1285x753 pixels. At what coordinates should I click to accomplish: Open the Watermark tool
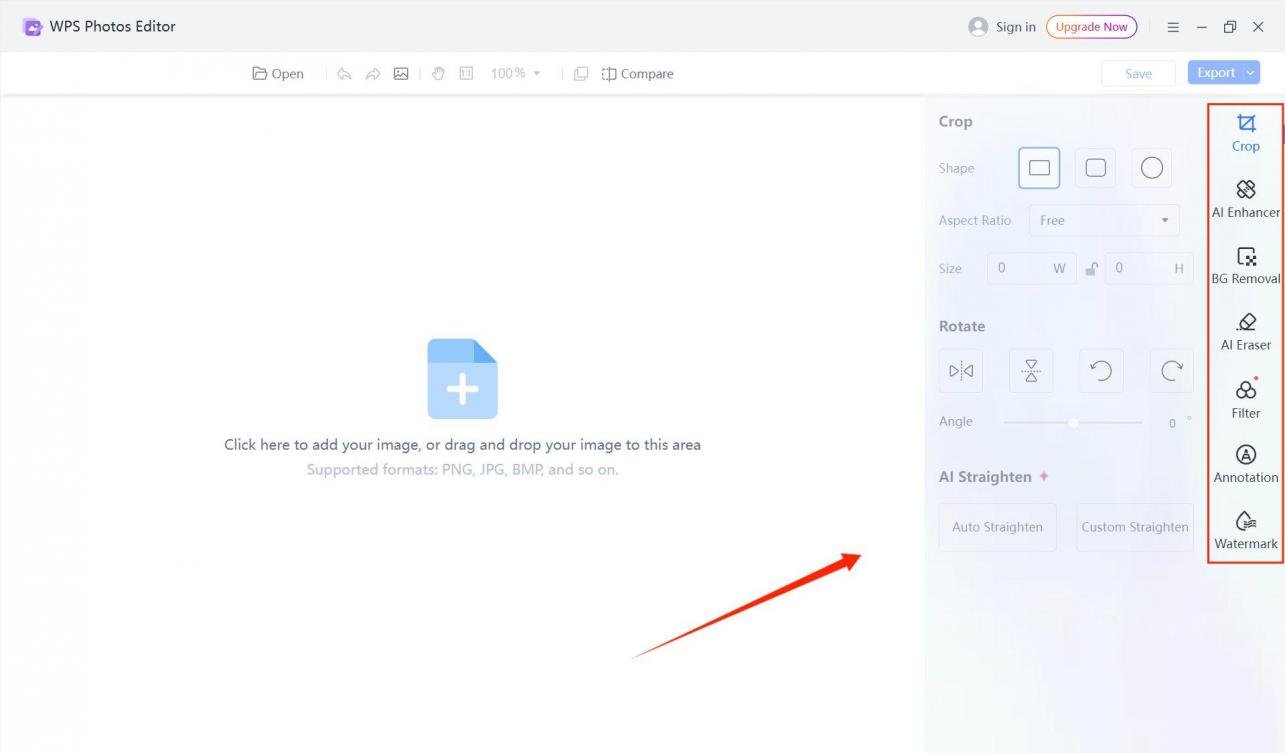click(1245, 531)
